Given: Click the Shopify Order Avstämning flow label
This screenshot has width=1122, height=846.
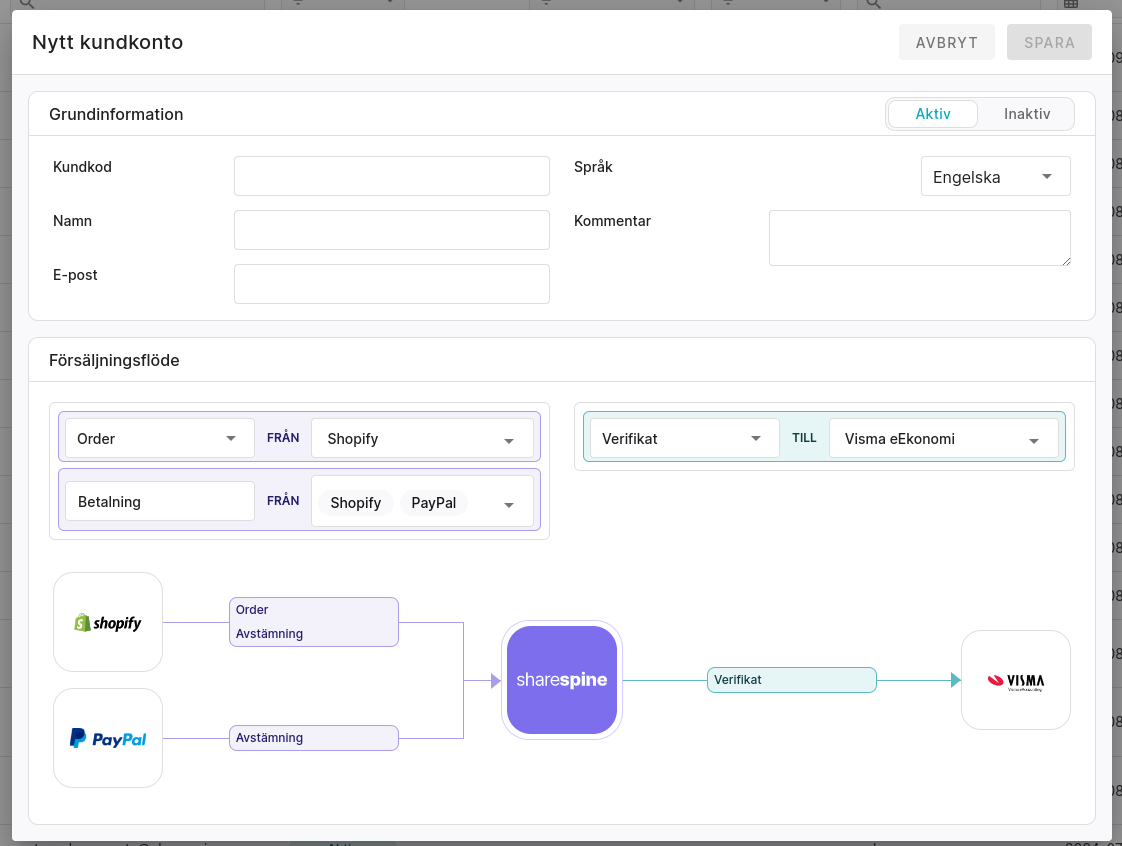Looking at the screenshot, I should click(x=313, y=622).
